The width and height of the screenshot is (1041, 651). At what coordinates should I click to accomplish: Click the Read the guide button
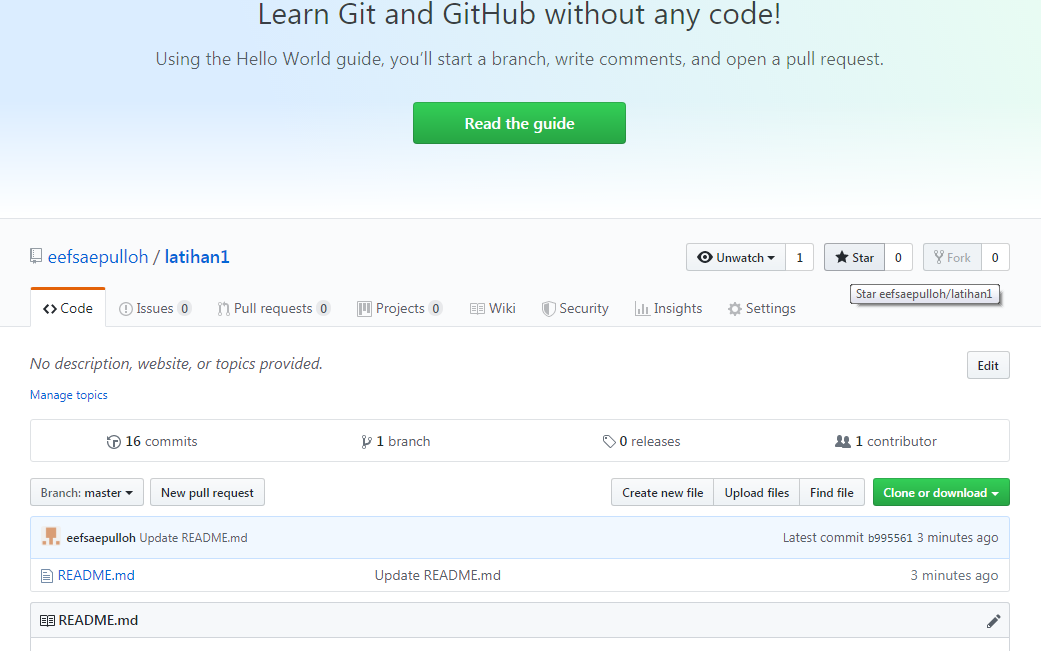[x=519, y=122]
